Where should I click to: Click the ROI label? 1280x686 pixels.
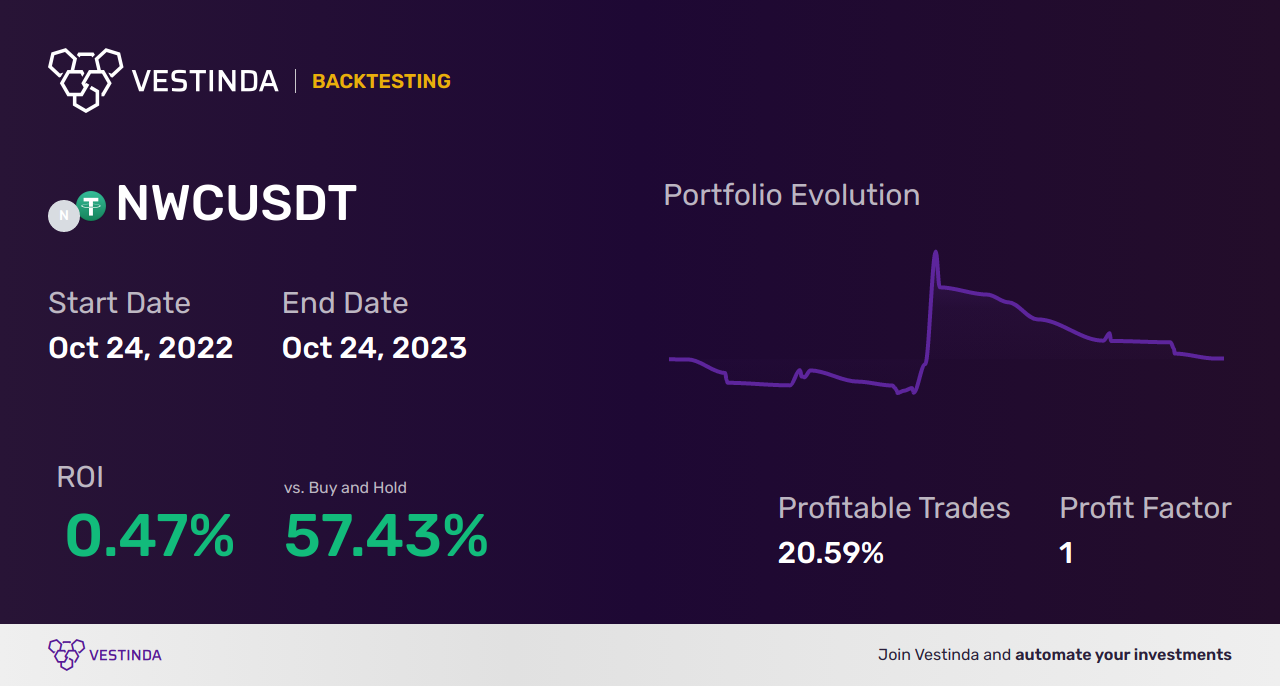(x=80, y=477)
